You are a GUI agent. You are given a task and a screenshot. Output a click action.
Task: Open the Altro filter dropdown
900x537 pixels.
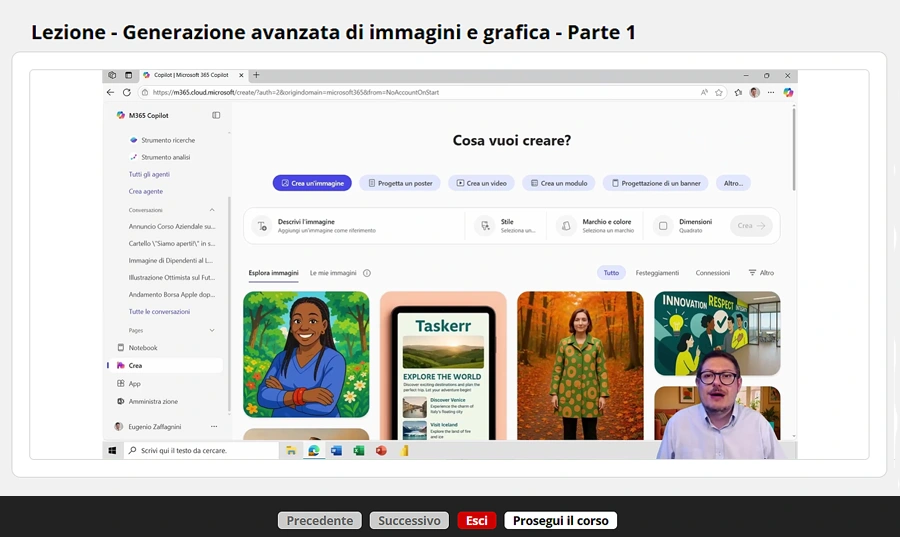(762, 273)
